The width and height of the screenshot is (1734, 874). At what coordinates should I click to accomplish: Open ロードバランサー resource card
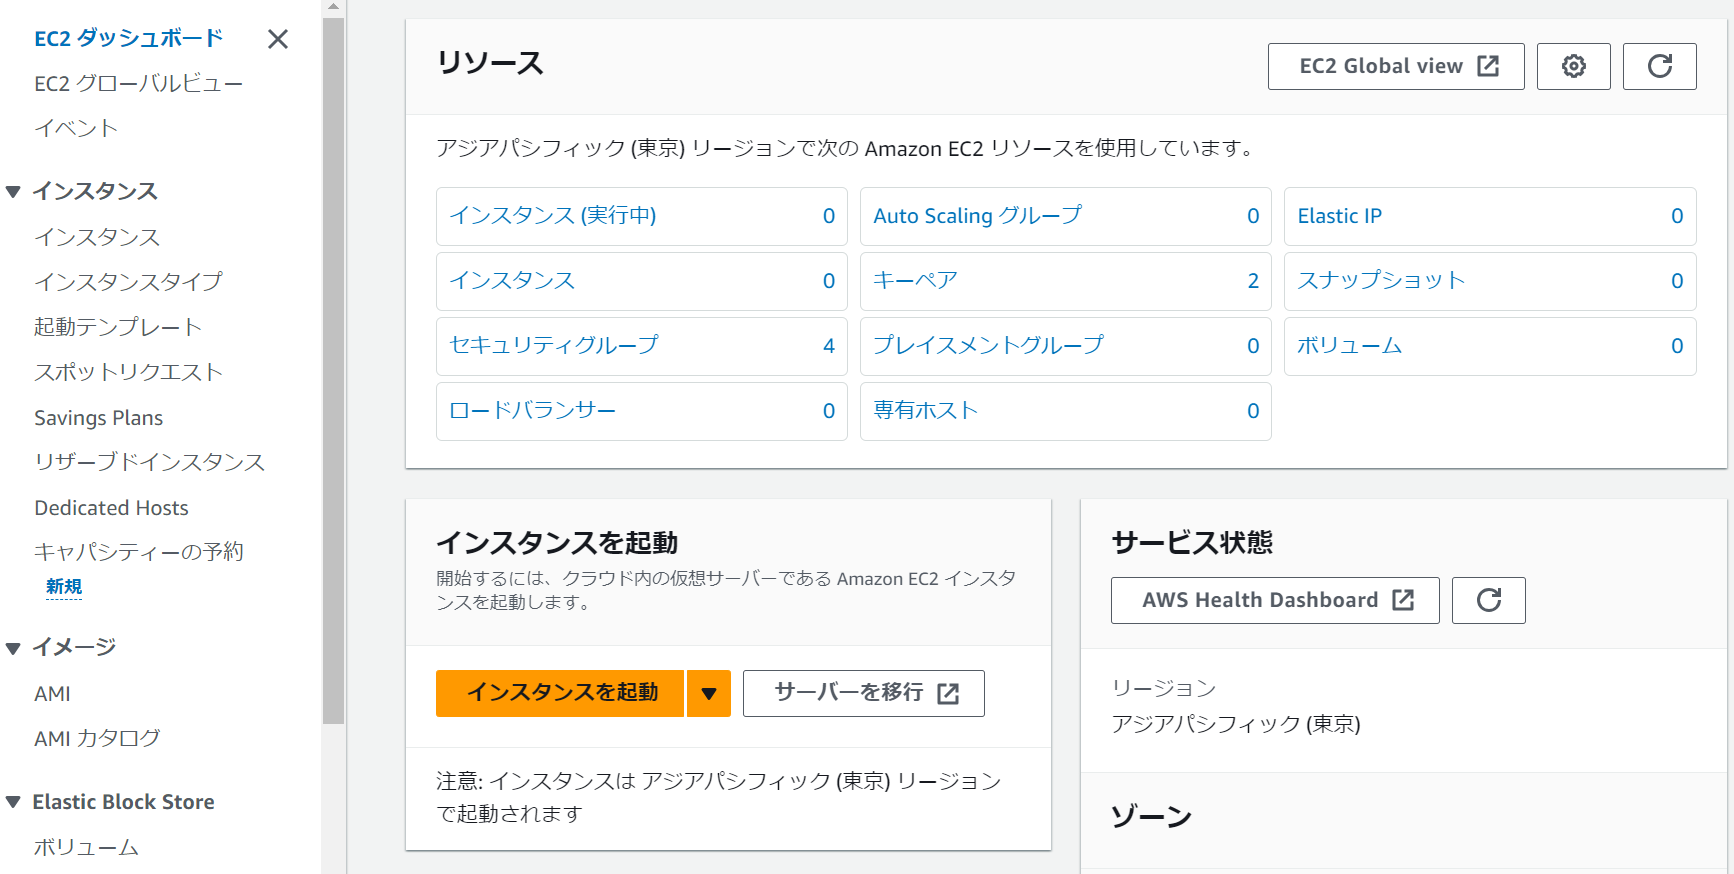click(x=642, y=411)
